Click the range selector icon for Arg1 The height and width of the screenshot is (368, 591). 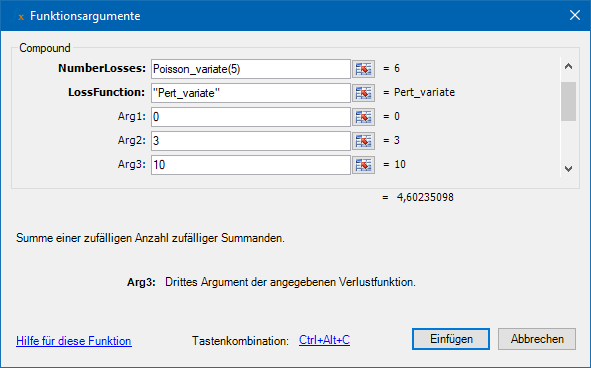click(363, 117)
